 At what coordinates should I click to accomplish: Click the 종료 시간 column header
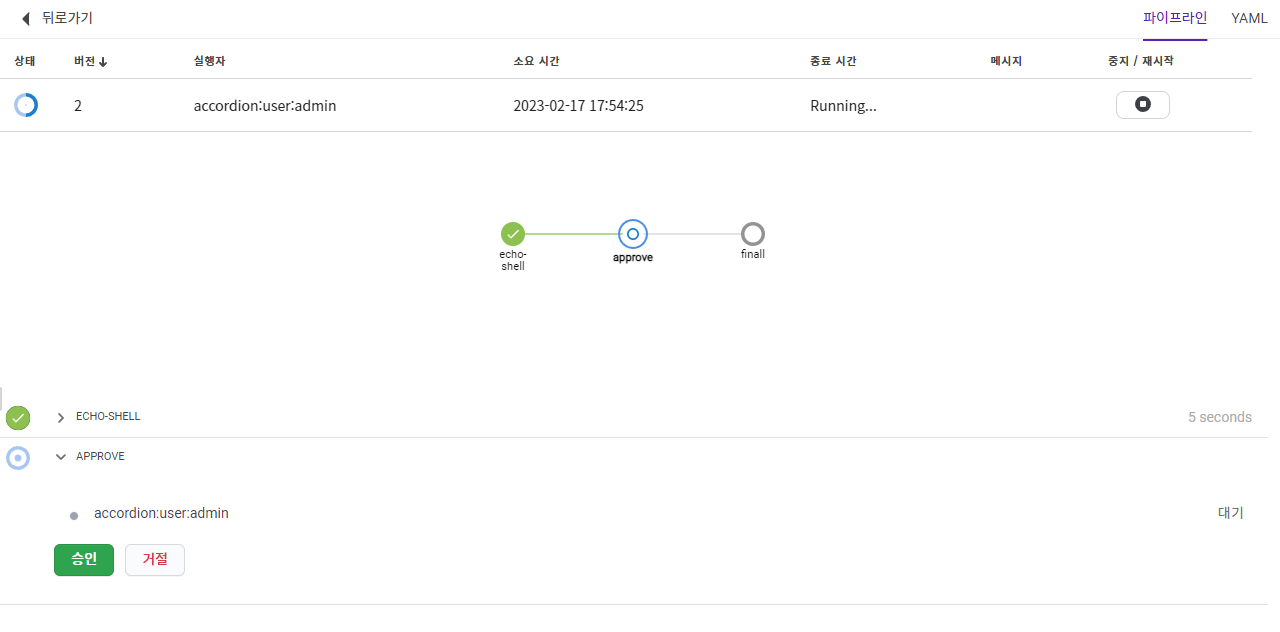833,61
